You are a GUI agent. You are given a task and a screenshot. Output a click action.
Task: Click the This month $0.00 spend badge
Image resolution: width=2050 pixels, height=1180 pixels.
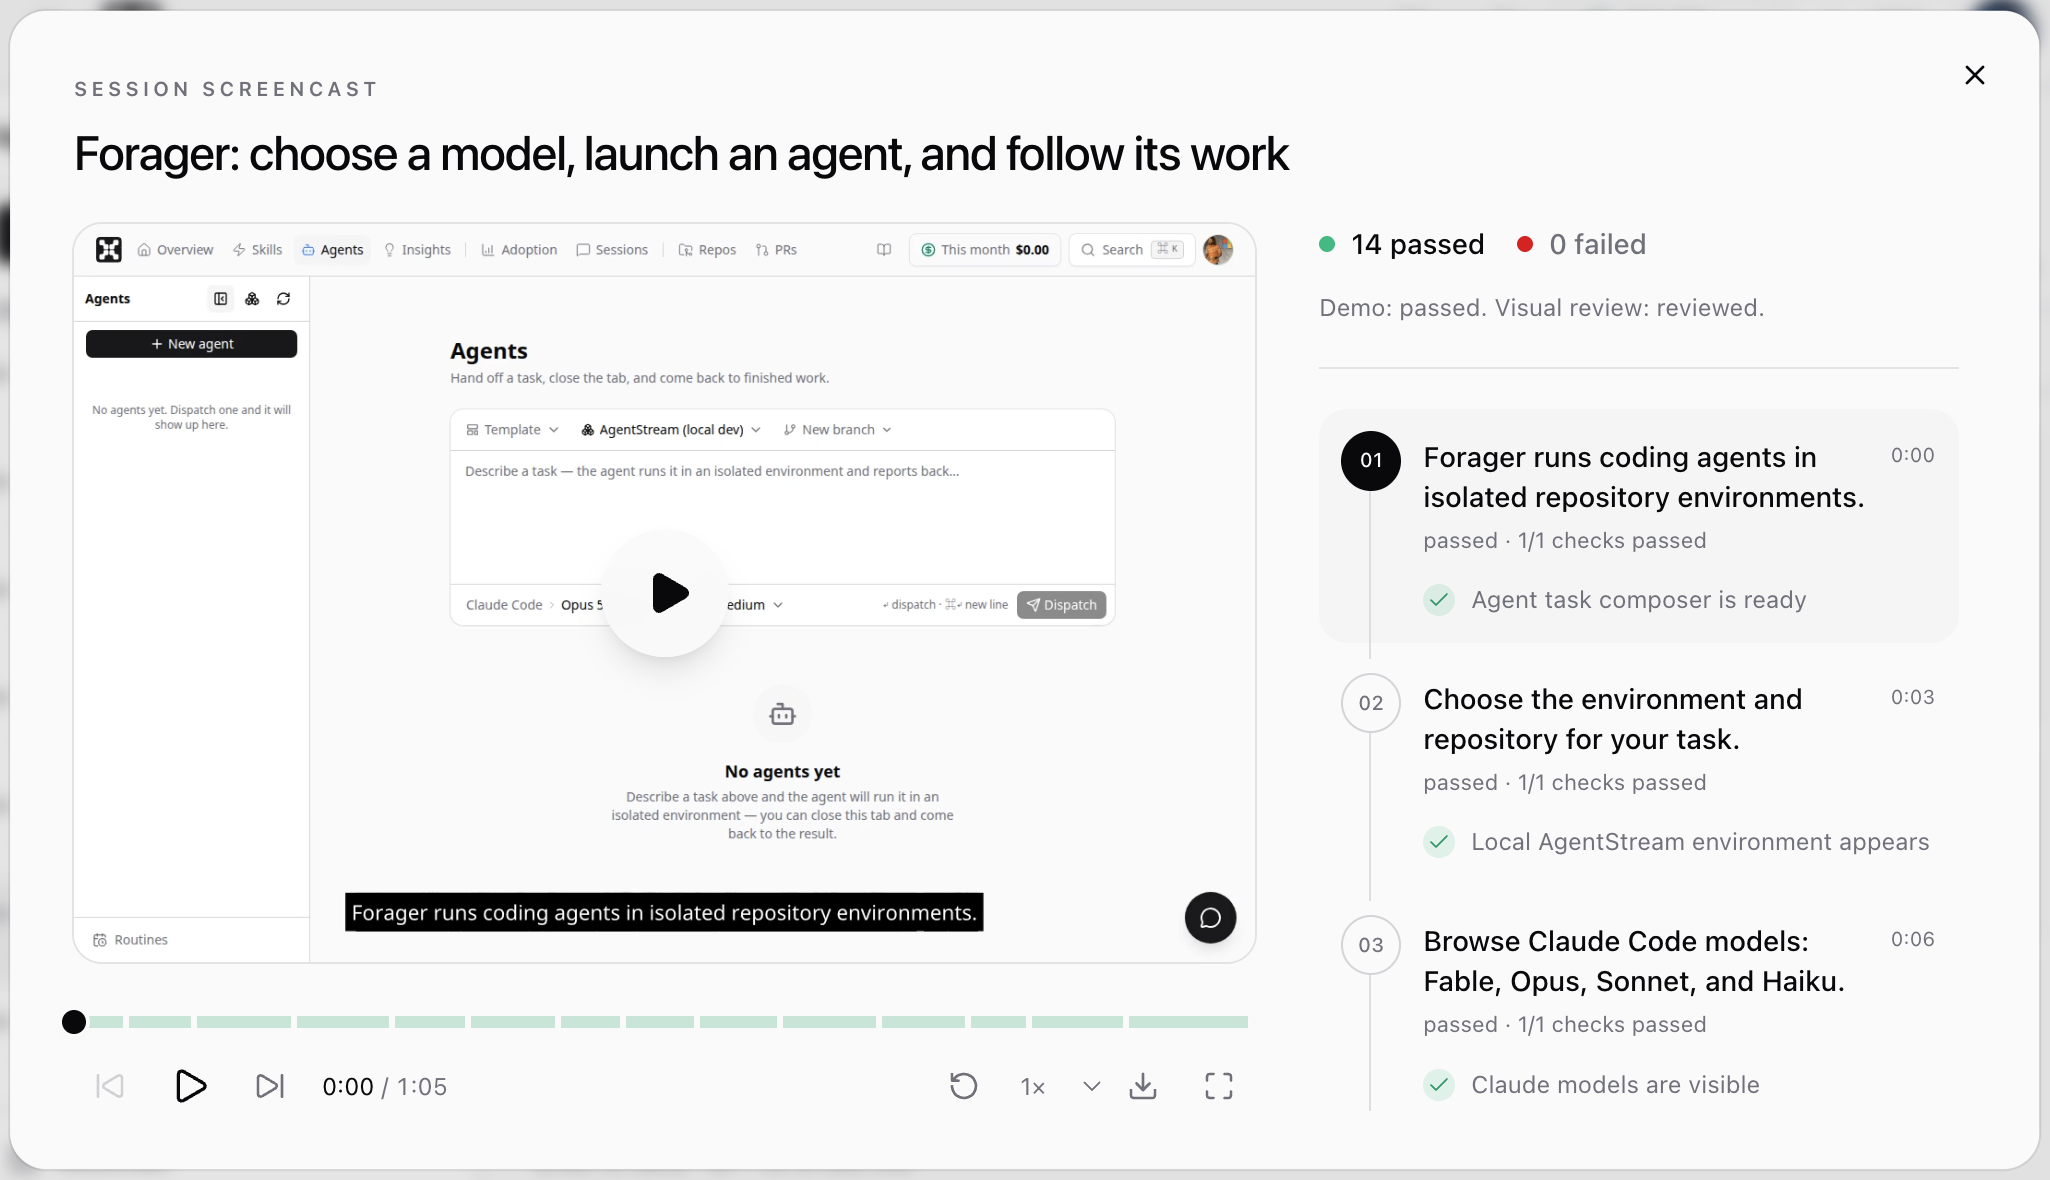pyautogui.click(x=985, y=250)
